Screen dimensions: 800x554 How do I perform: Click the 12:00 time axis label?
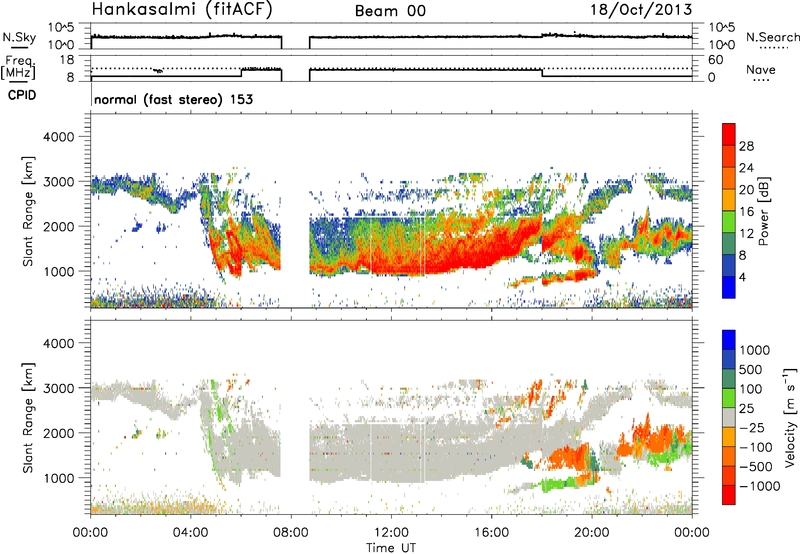coord(391,533)
